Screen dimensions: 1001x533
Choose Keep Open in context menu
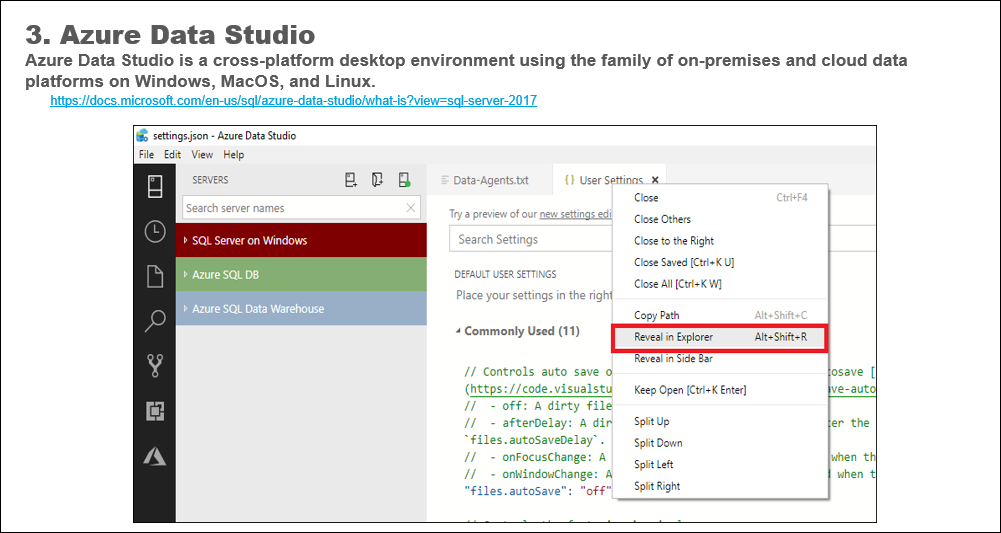[720, 390]
